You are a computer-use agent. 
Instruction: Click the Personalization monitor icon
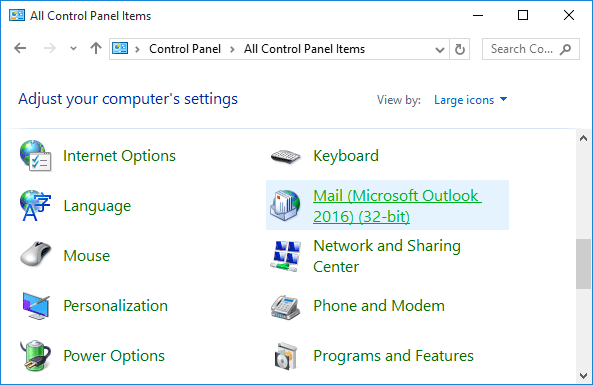pos(36,306)
